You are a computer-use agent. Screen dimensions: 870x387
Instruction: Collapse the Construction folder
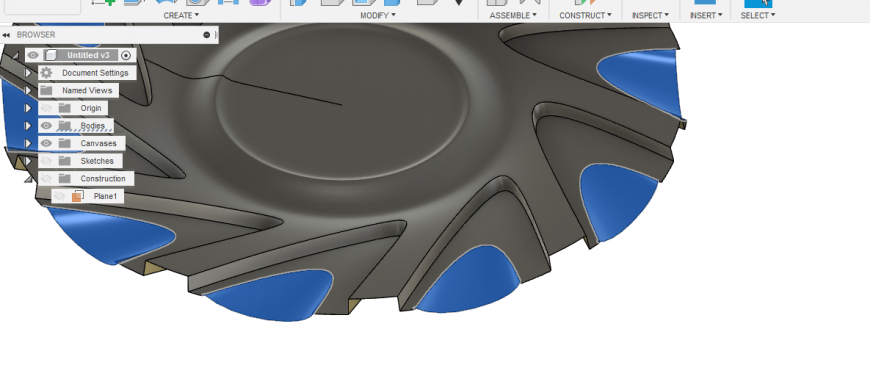(x=28, y=179)
